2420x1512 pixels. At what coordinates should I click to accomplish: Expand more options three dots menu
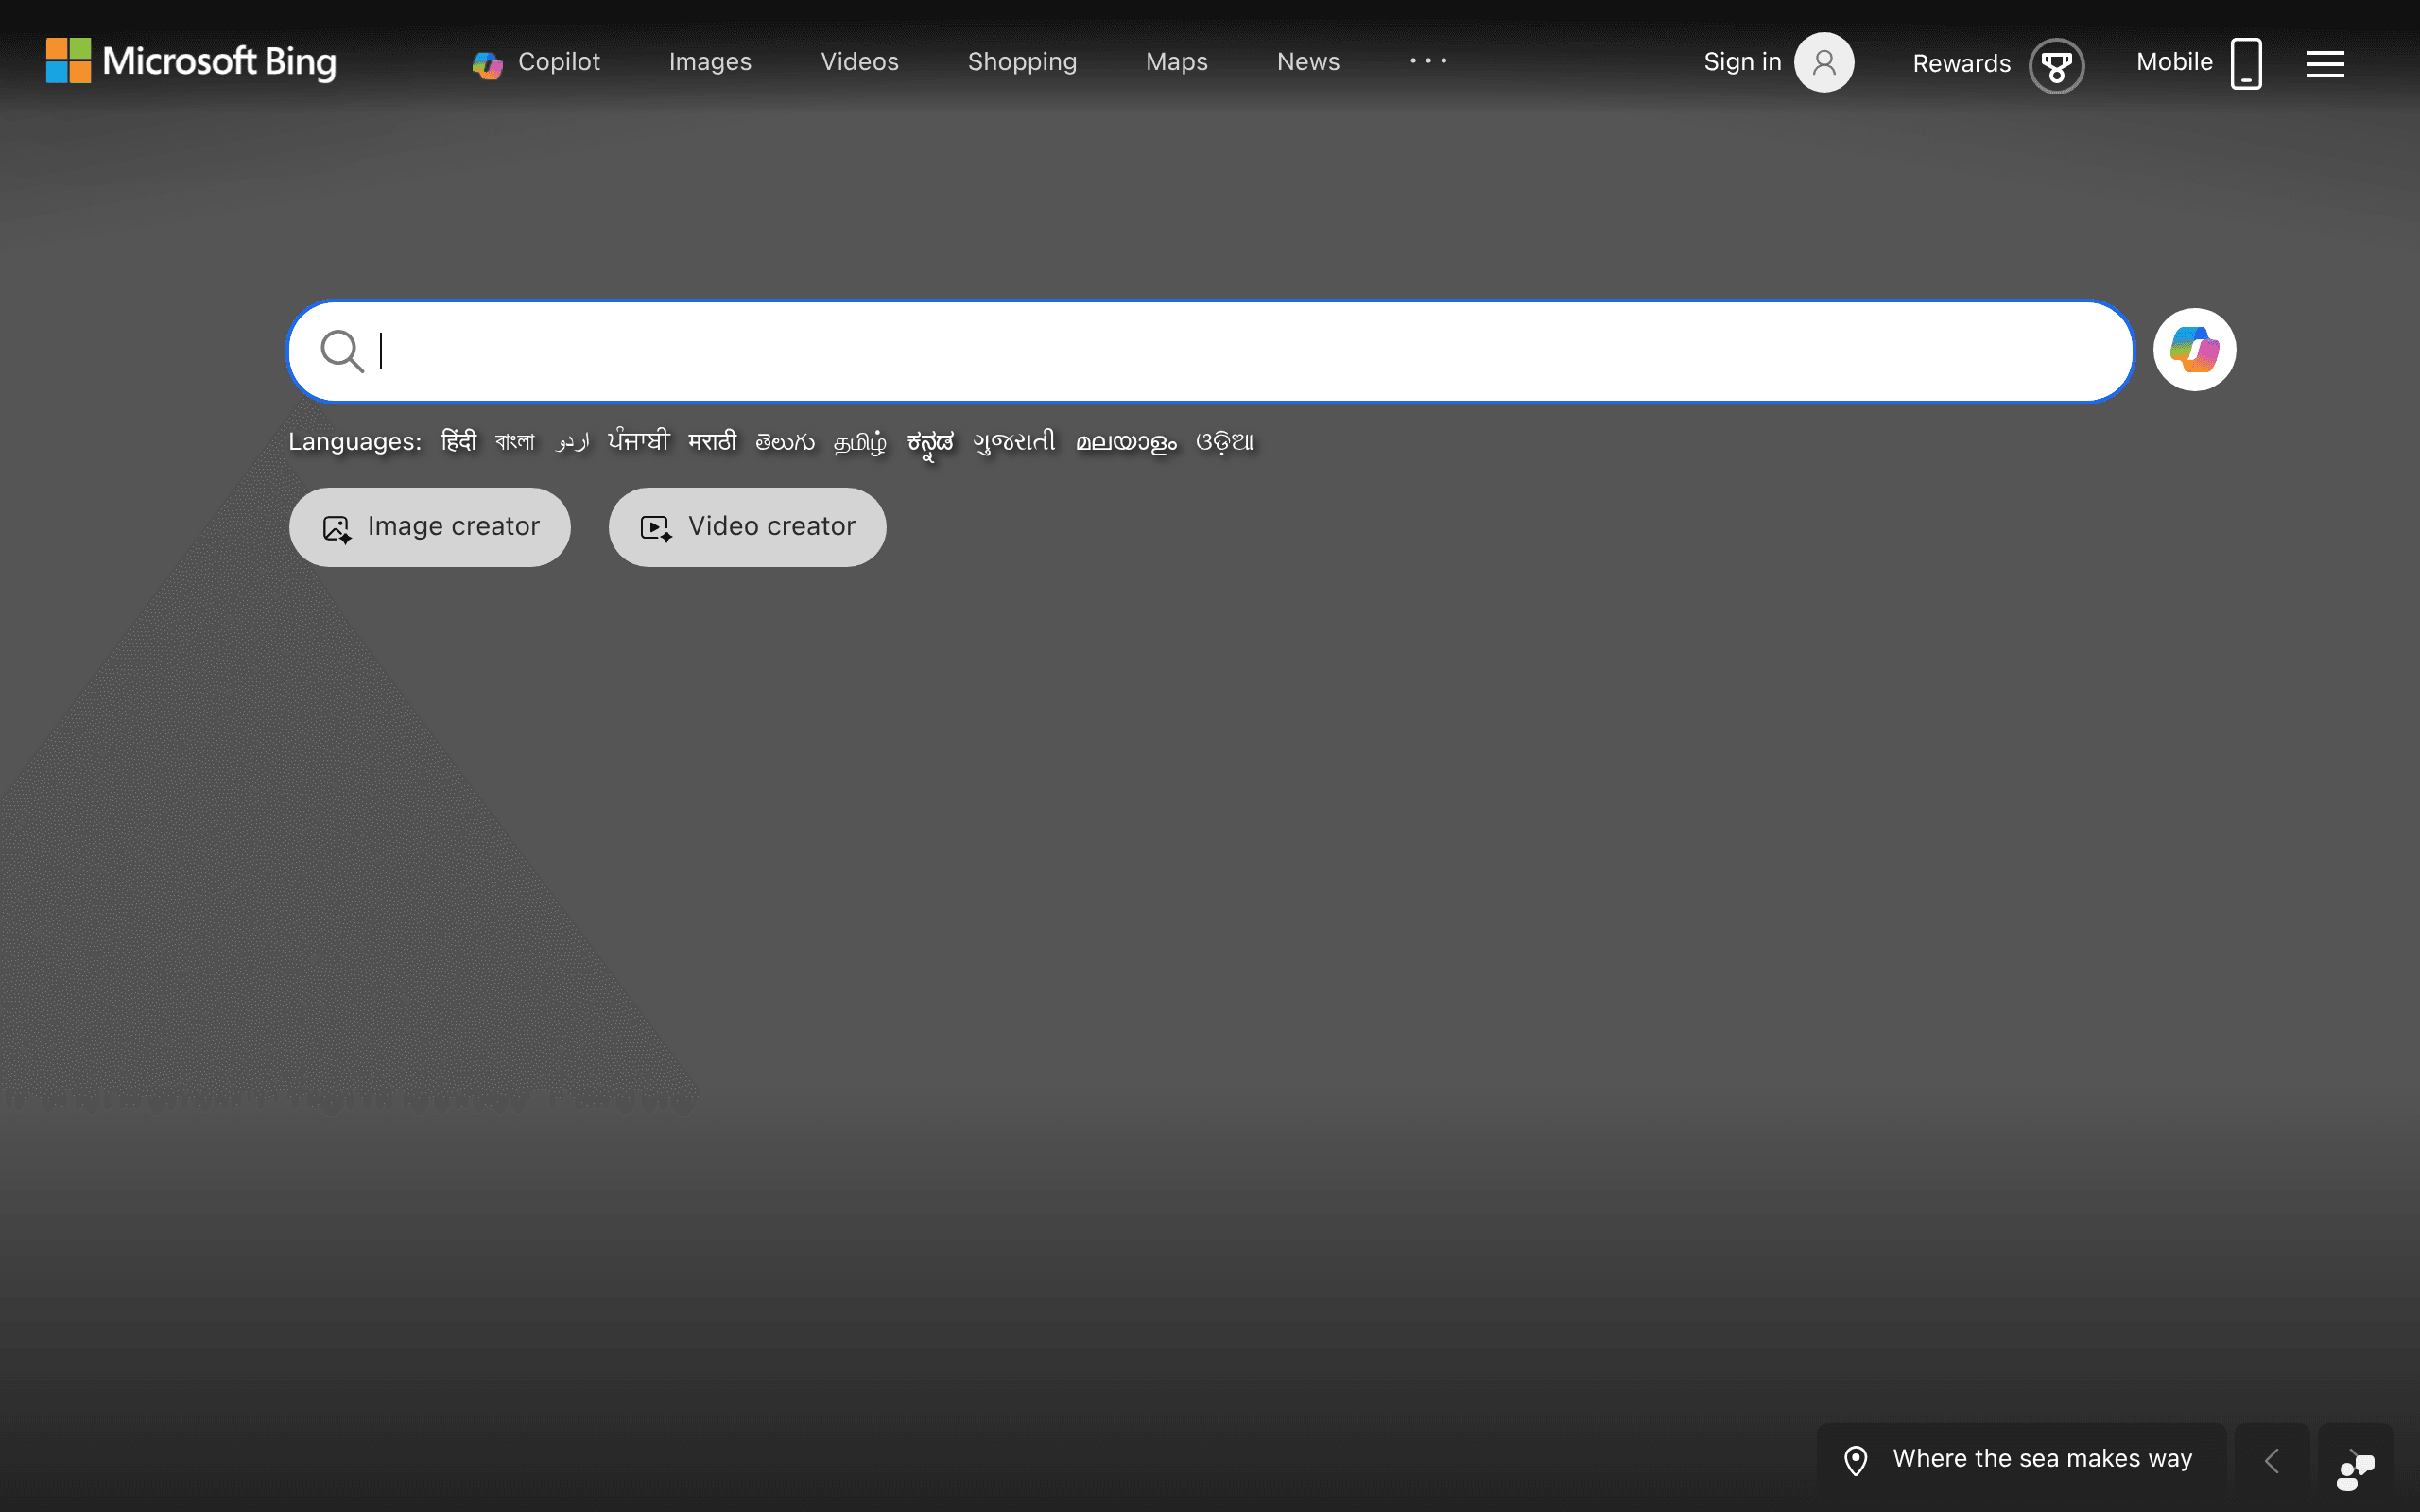click(1428, 61)
